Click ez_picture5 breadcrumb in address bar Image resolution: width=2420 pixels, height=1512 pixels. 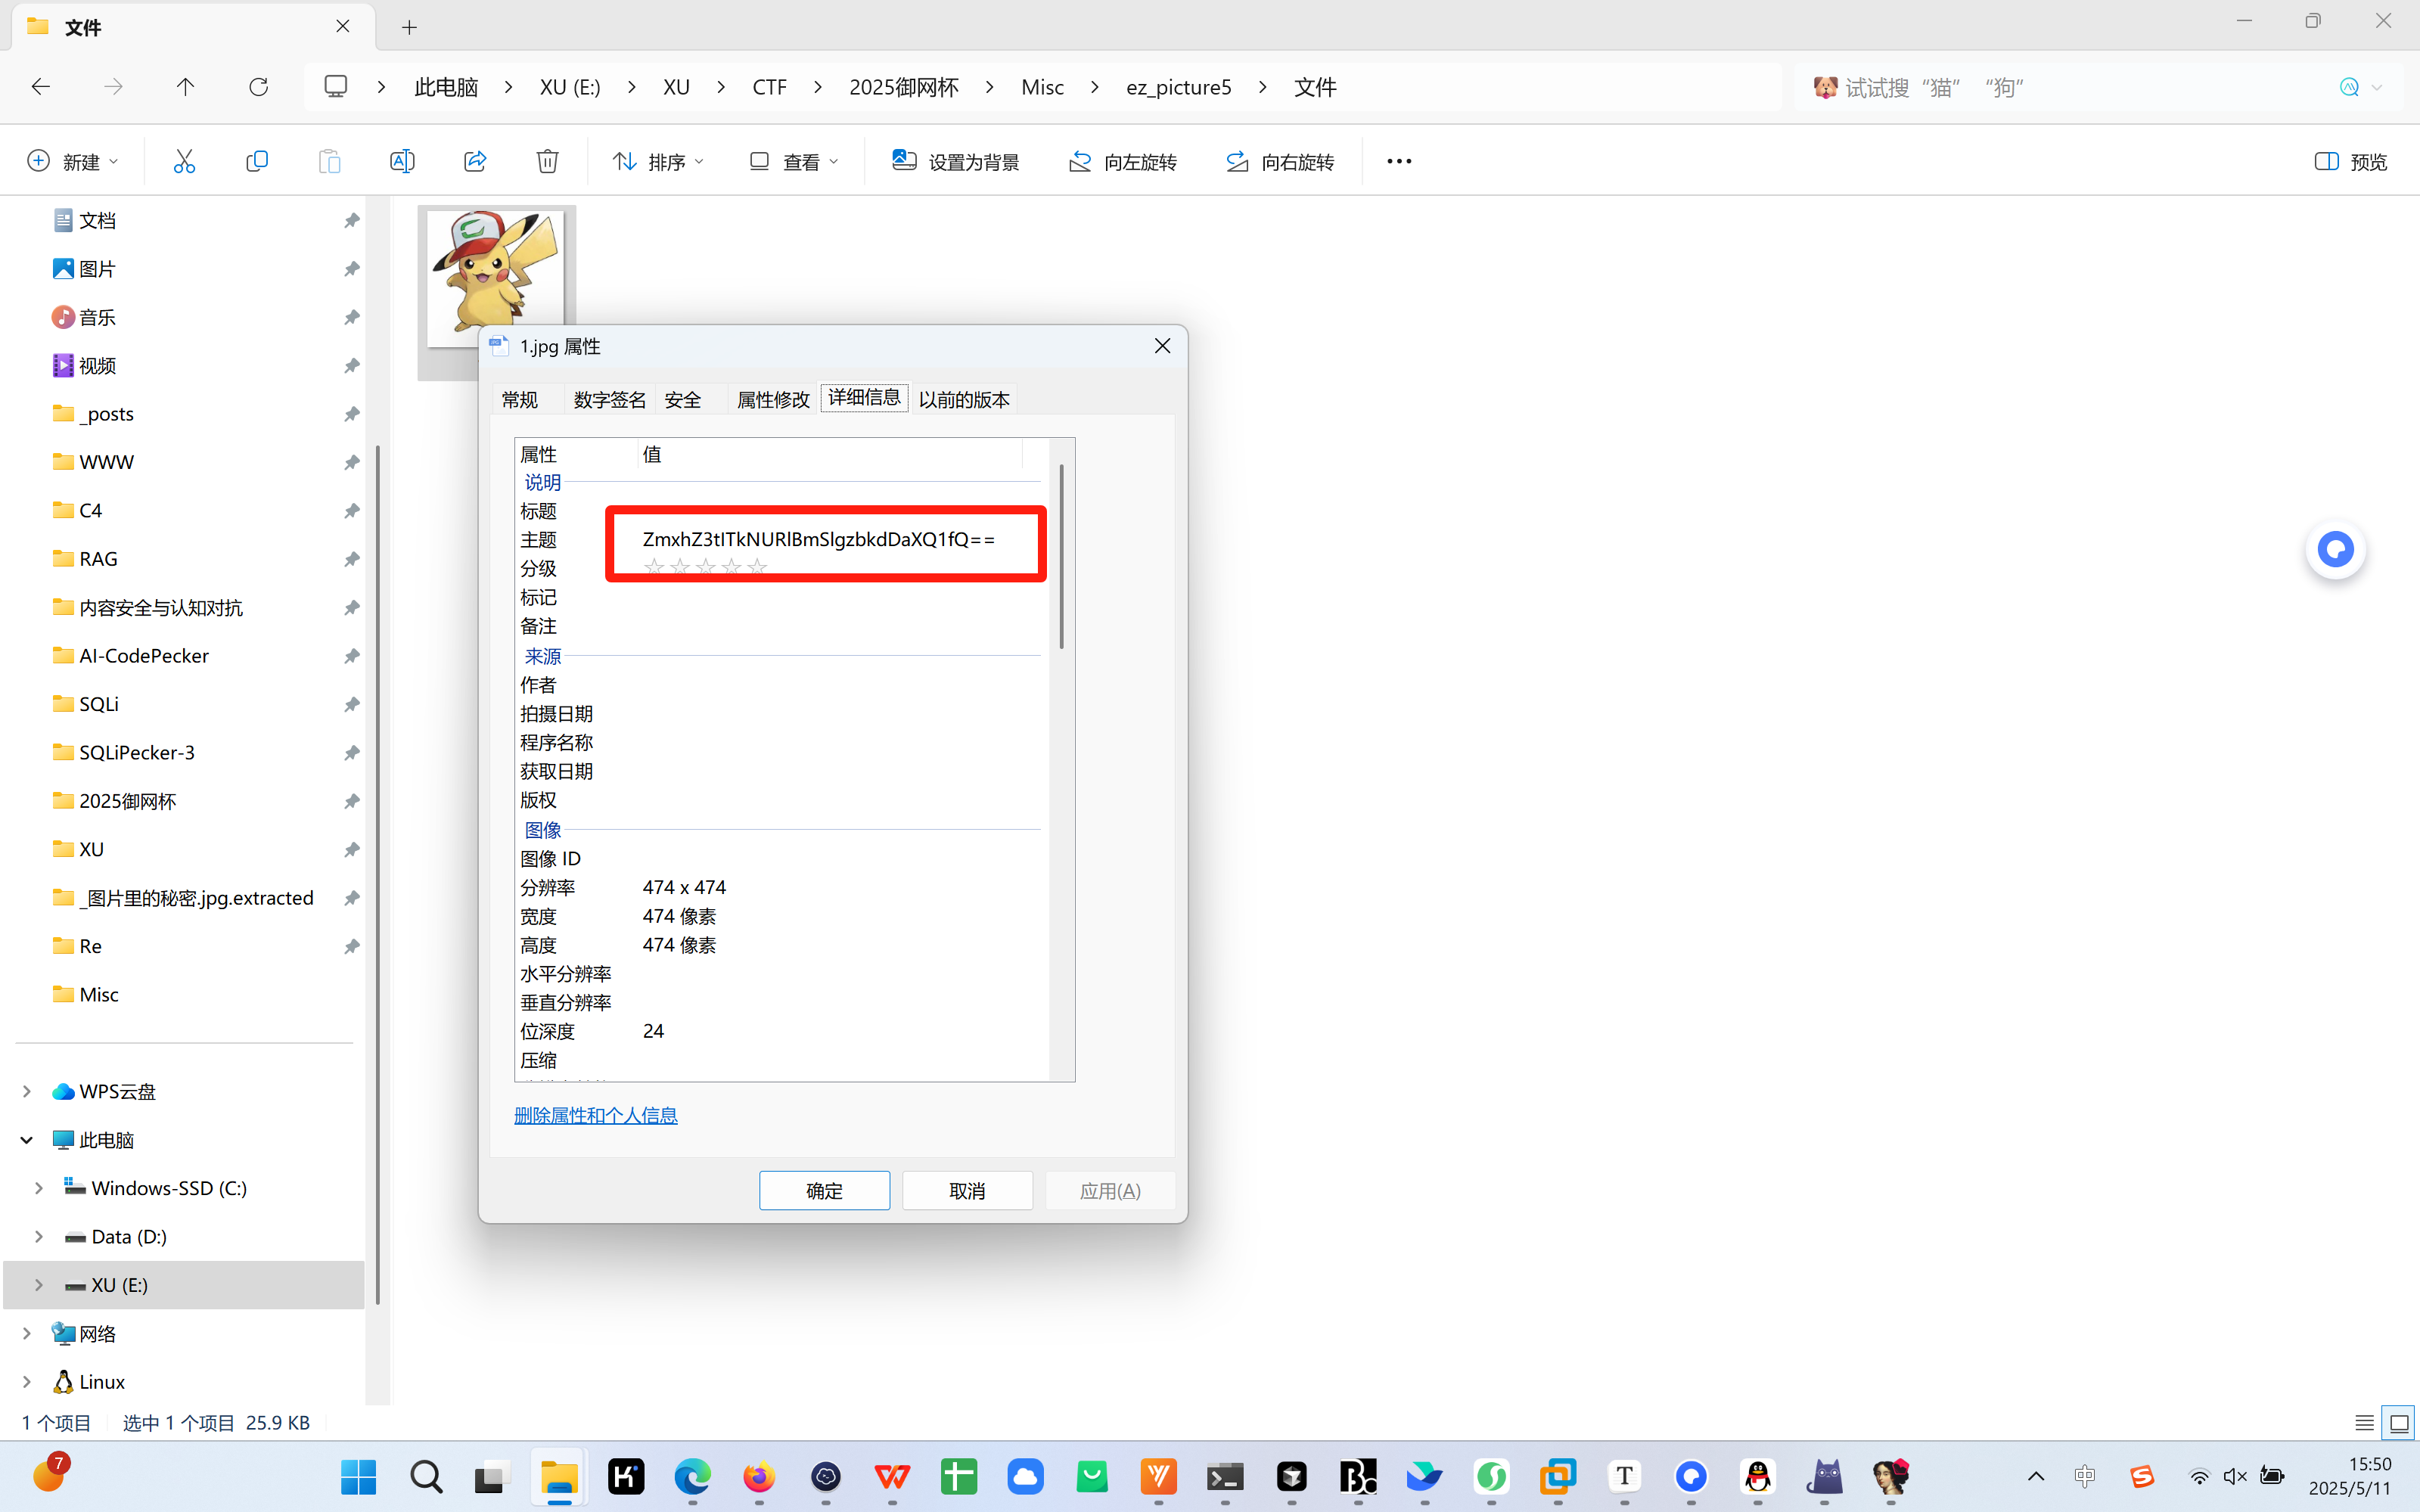[1178, 87]
